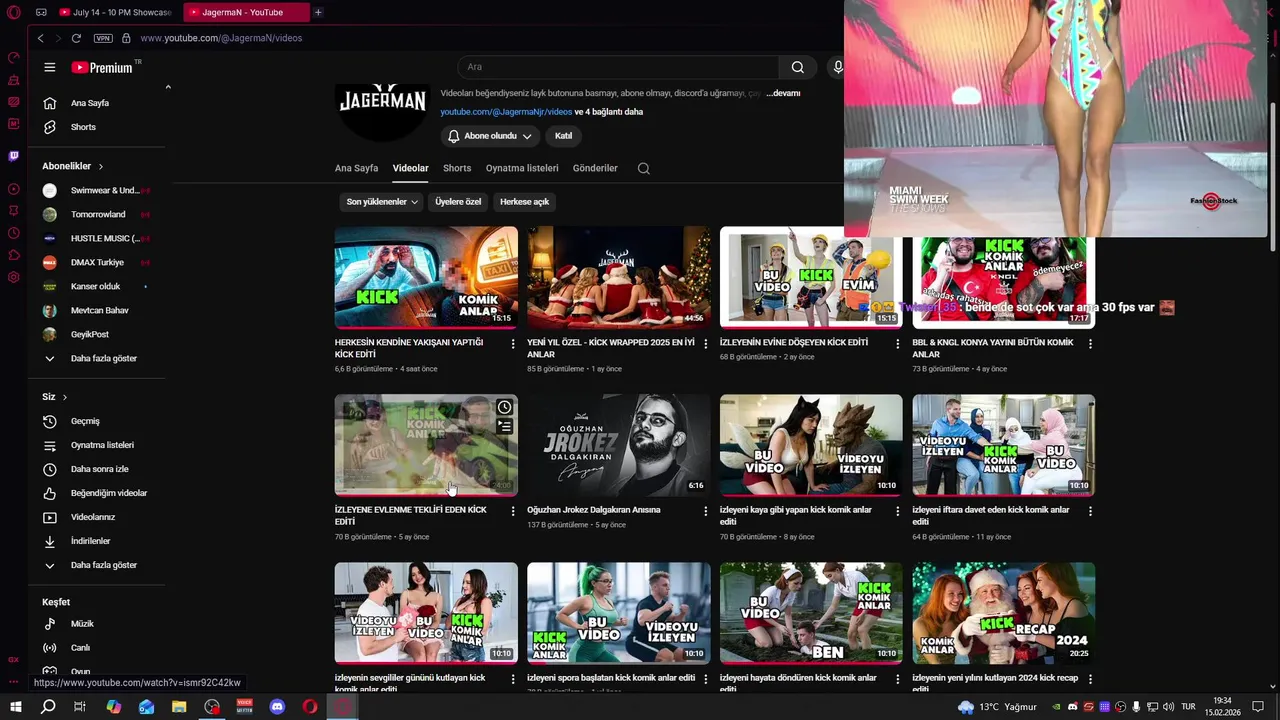Click the VPN badge in address bar
The width and height of the screenshot is (1280, 720).
click(103, 38)
